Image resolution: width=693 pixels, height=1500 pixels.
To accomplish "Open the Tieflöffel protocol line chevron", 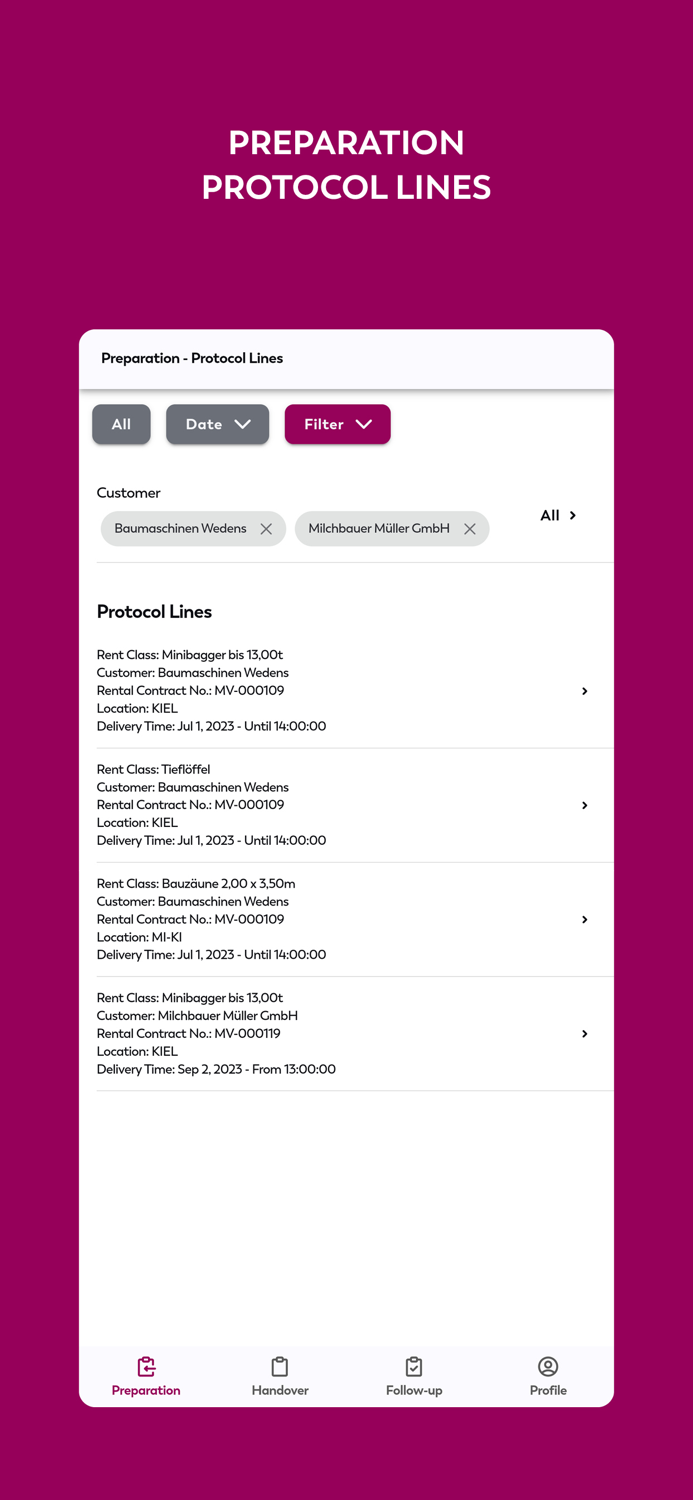I will (x=584, y=805).
